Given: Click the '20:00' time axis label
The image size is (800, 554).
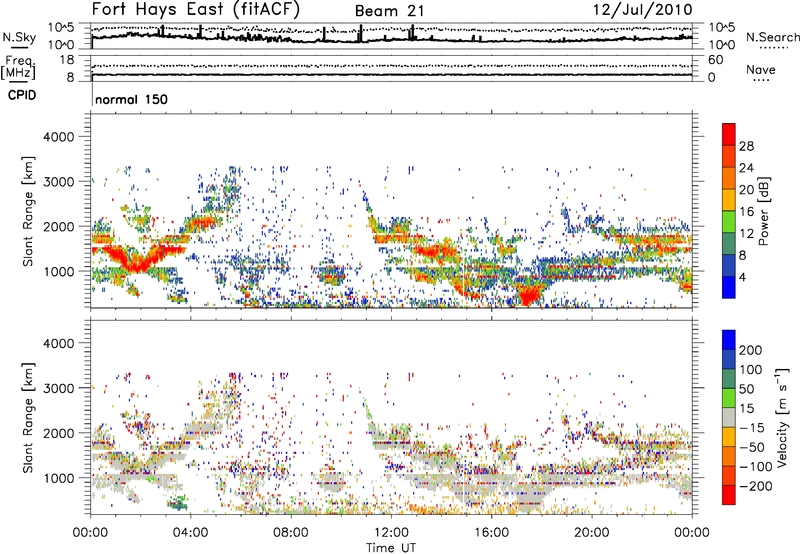Looking at the screenshot, I should coord(591,533).
